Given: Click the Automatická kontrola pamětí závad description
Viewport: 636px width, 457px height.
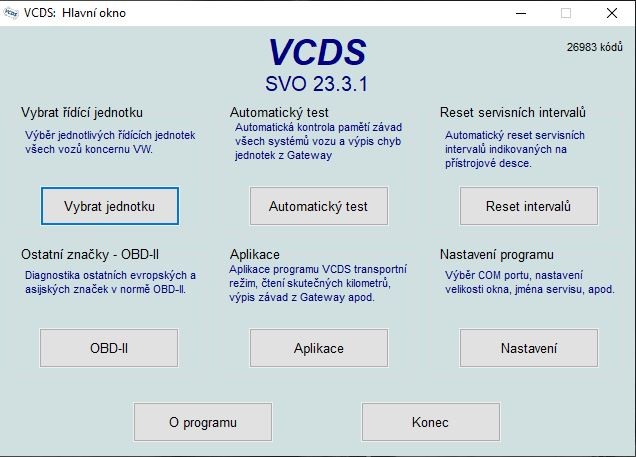Looking at the screenshot, I should coord(318,141).
